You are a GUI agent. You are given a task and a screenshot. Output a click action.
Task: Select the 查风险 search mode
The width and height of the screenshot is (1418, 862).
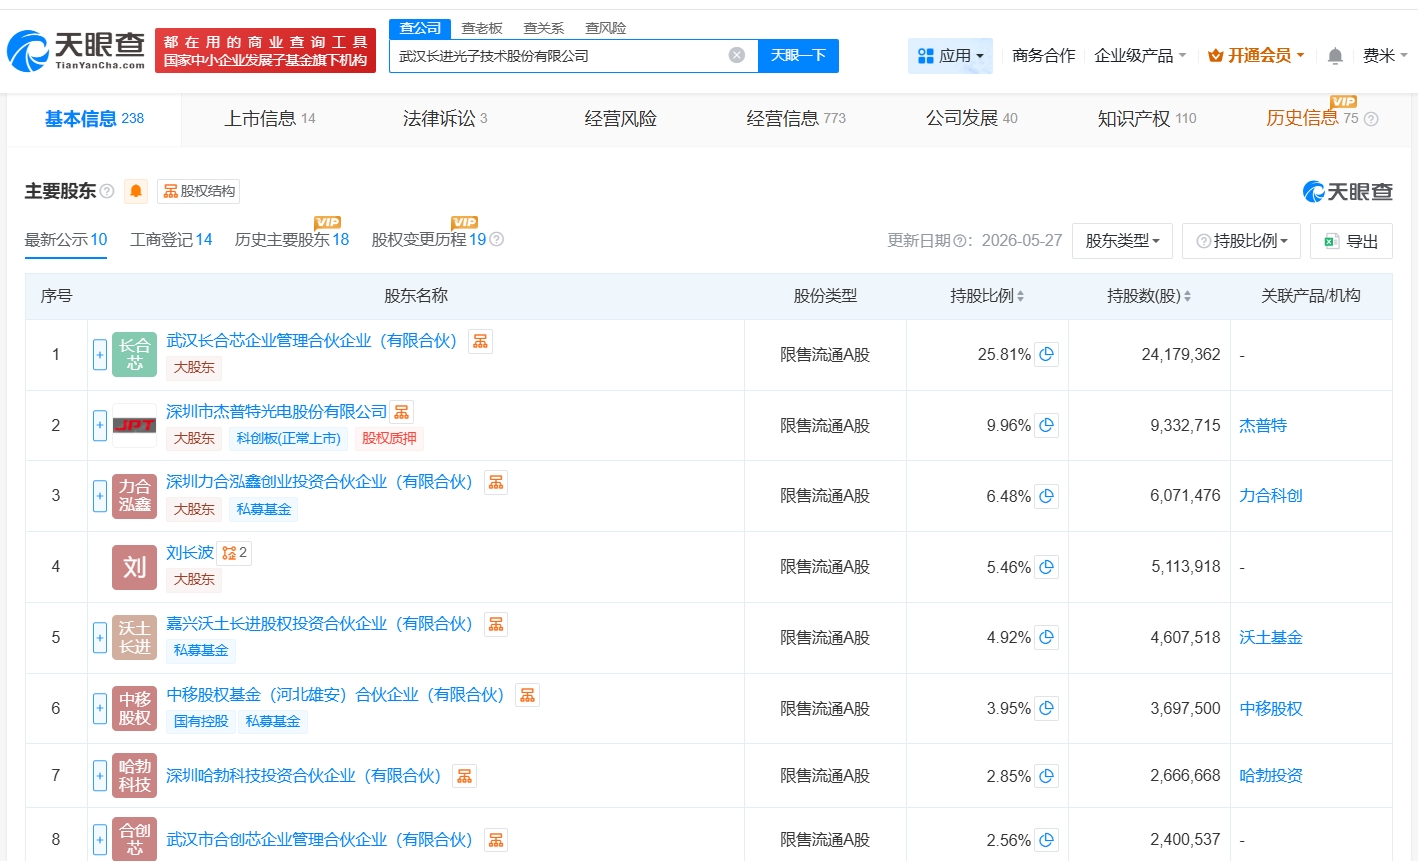click(606, 28)
